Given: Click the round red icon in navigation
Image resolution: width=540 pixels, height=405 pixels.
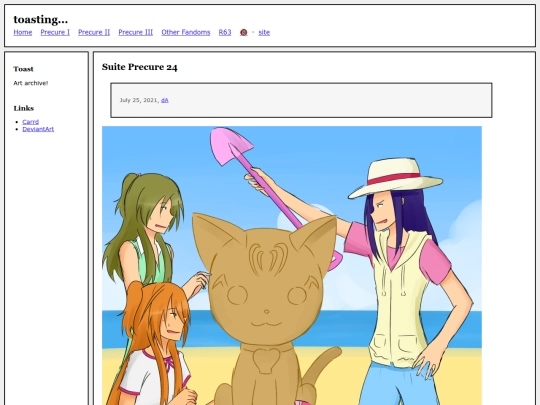Looking at the screenshot, I should 243,32.
